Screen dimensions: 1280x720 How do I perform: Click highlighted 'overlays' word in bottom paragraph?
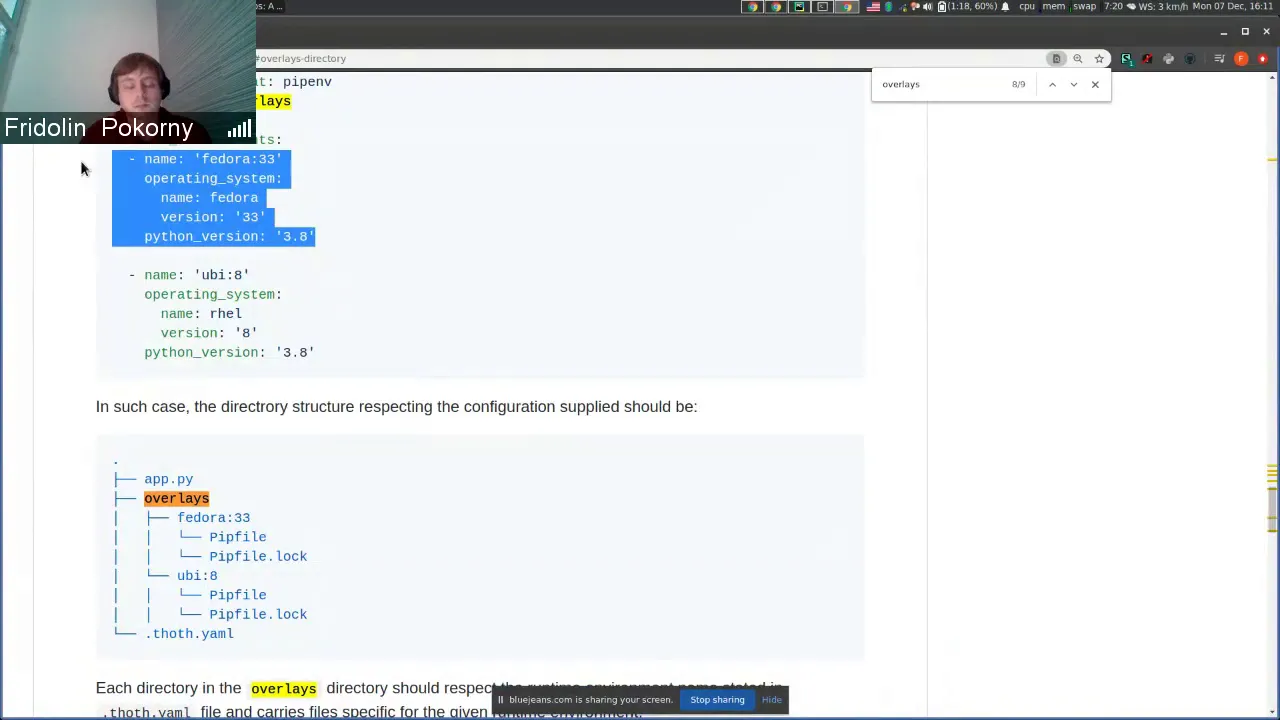point(283,688)
